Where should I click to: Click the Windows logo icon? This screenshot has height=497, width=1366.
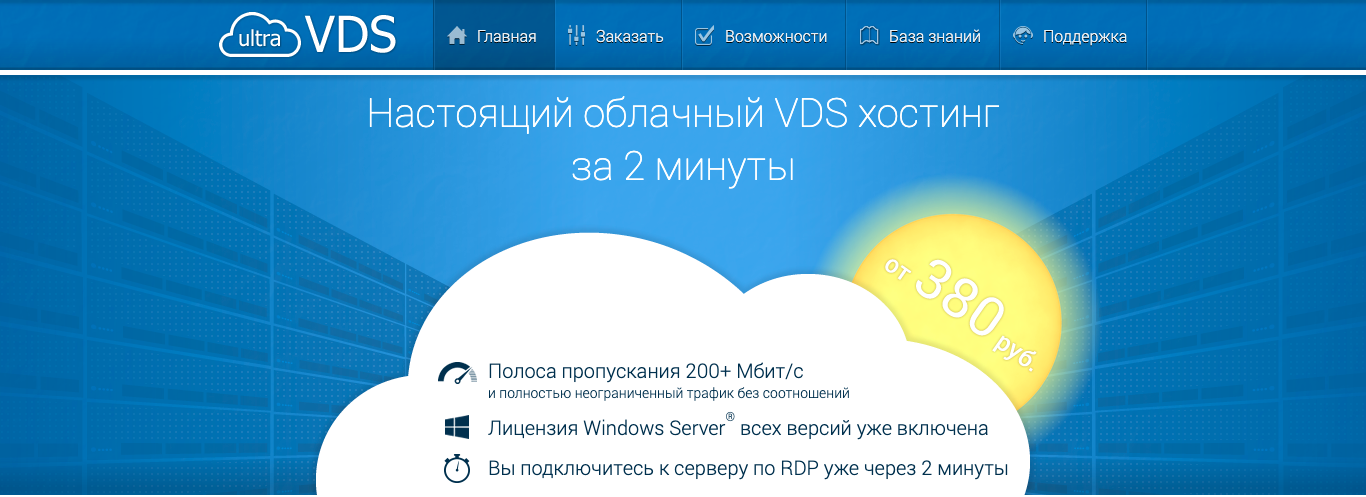click(457, 428)
